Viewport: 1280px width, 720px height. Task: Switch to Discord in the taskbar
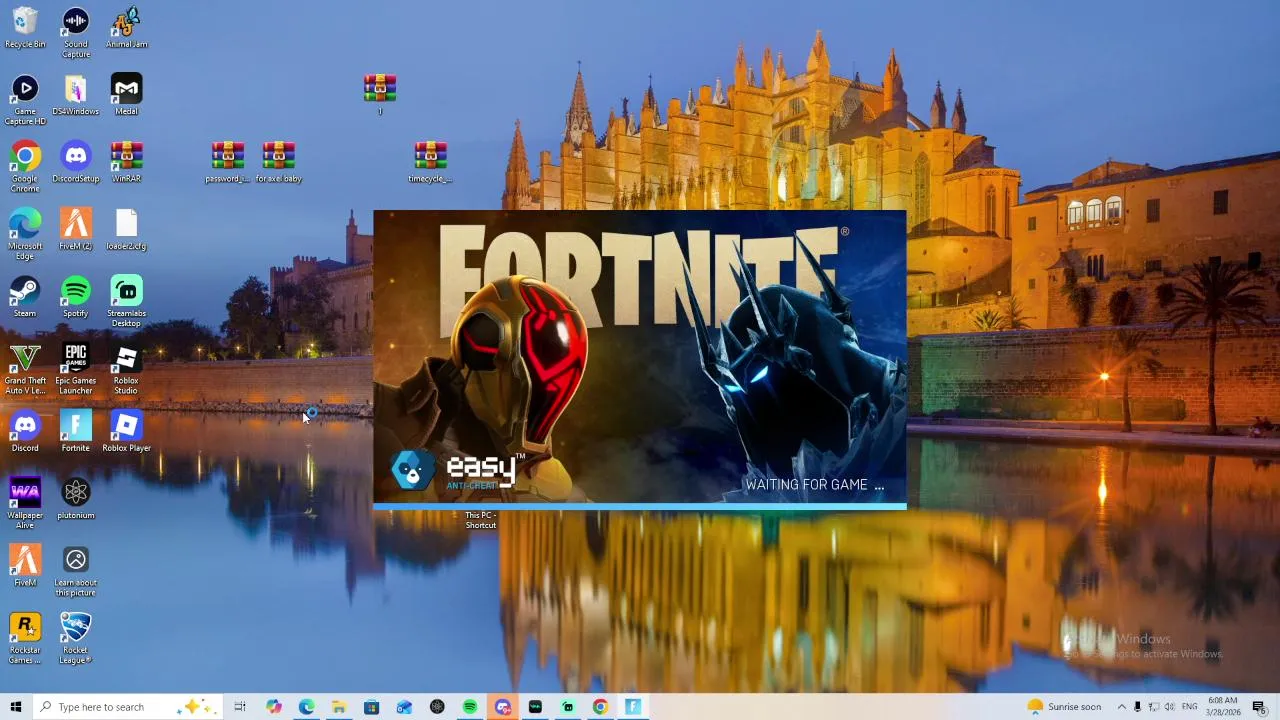pos(502,707)
